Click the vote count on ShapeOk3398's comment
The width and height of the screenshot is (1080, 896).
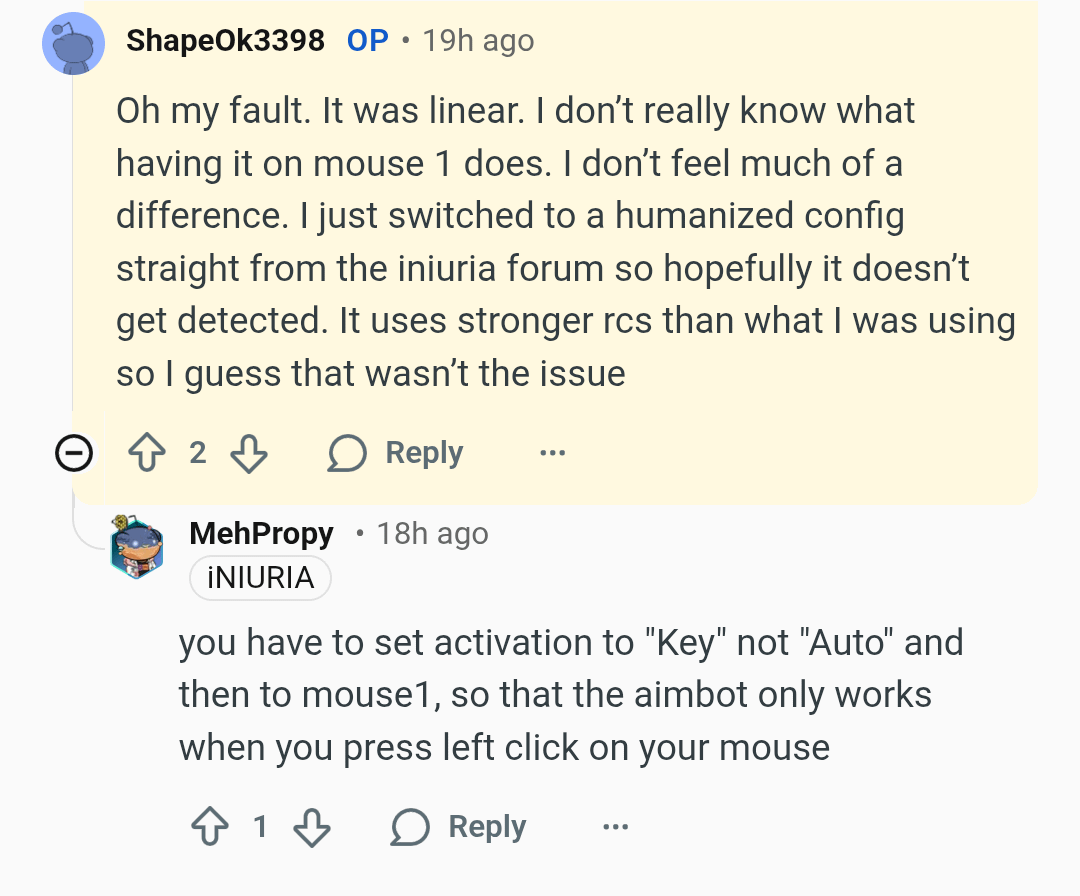coord(198,454)
